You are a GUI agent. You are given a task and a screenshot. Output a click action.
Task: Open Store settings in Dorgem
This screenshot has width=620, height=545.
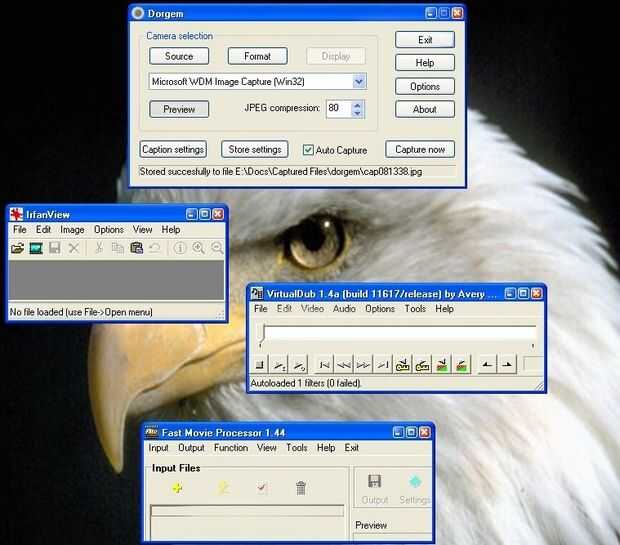click(x=255, y=149)
